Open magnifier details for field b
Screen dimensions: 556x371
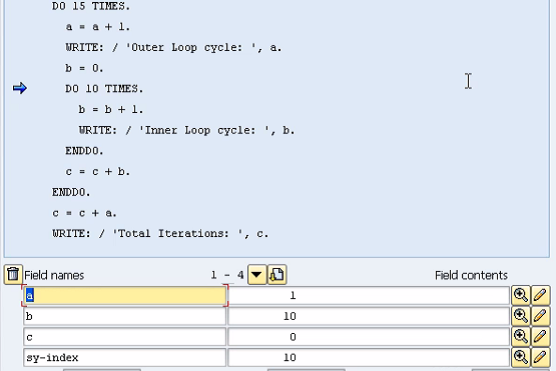tap(521, 316)
